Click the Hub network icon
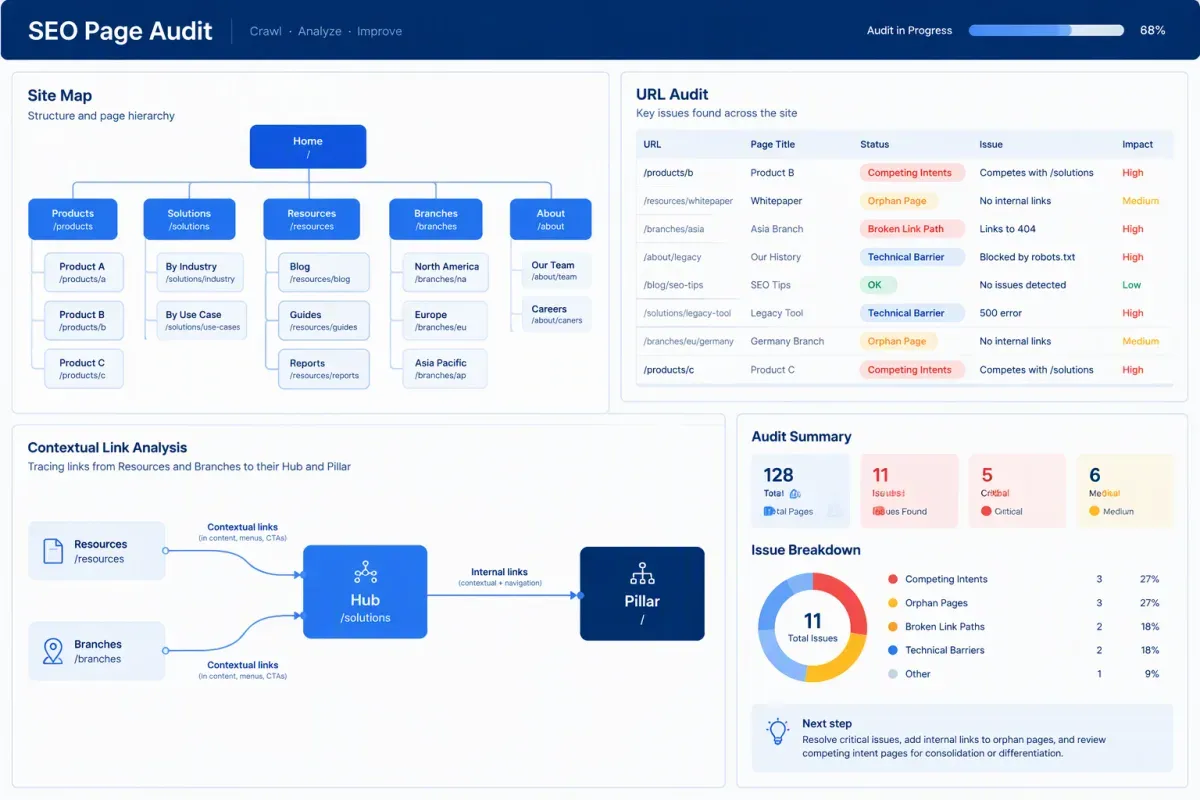The height and width of the screenshot is (800, 1200). 365,572
